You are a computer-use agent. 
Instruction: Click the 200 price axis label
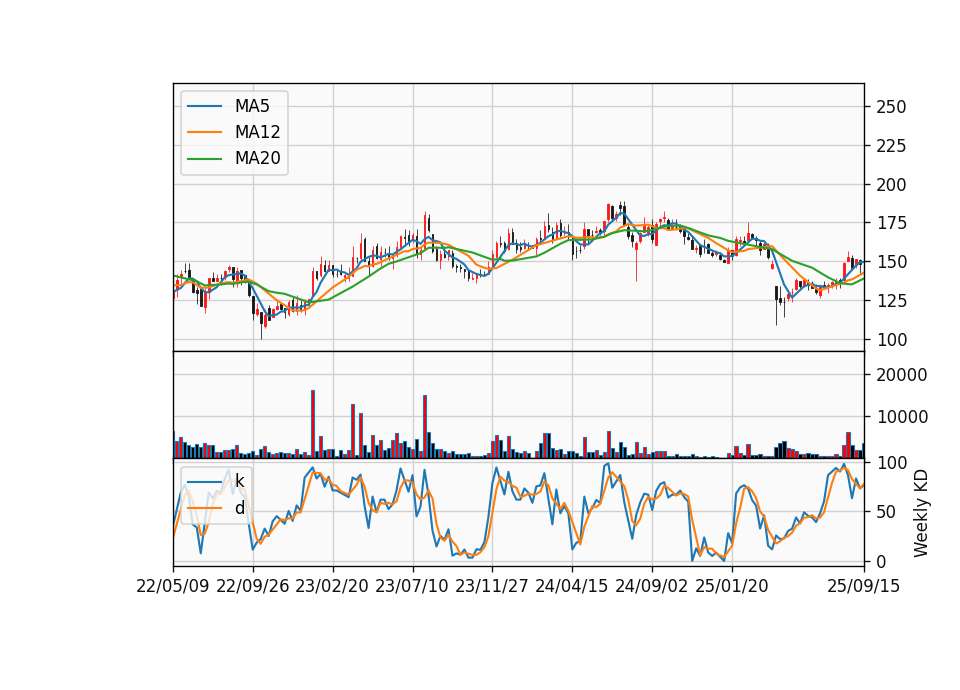(x=891, y=185)
